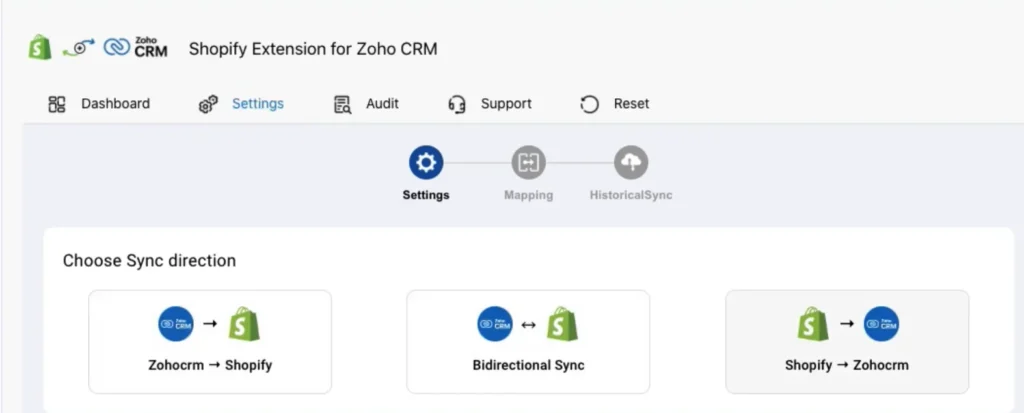
Task: Click the Mapping step label
Action: click(x=528, y=195)
